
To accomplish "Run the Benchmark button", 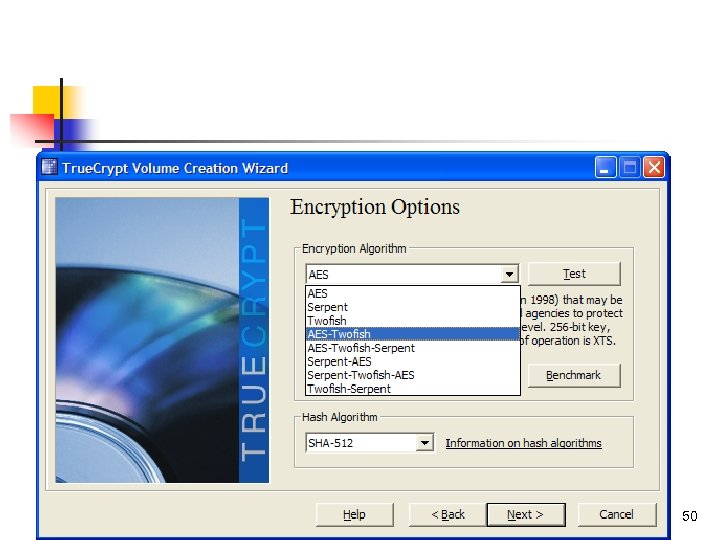I will pos(574,376).
